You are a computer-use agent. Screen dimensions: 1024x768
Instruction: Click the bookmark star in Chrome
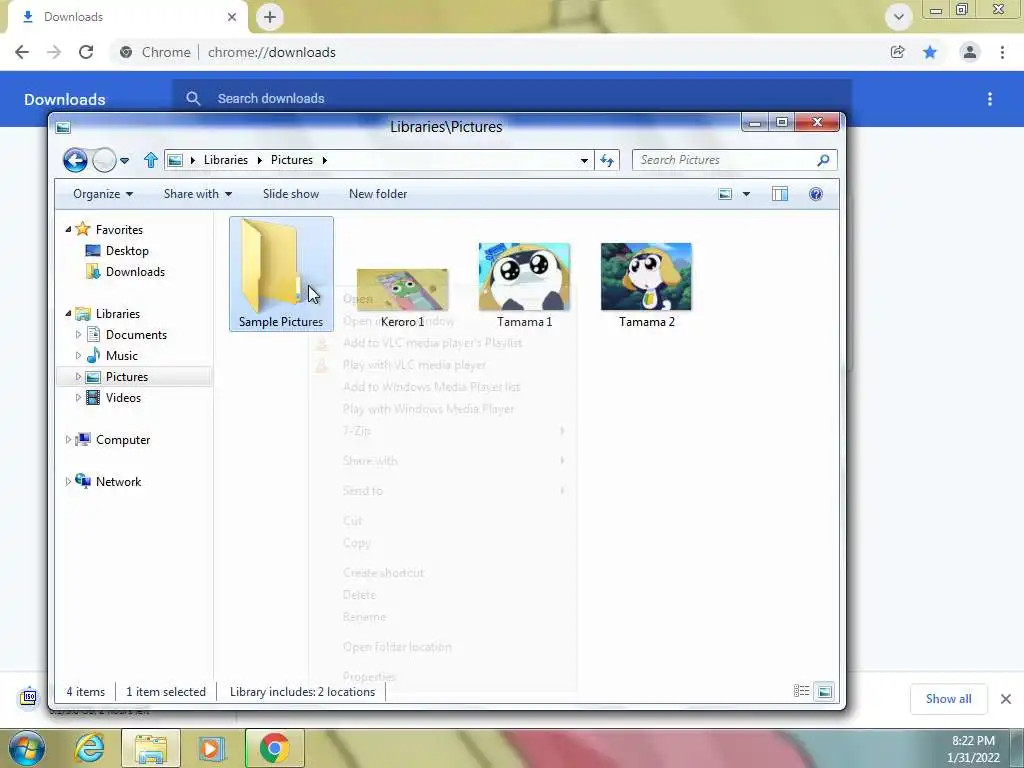(930, 52)
